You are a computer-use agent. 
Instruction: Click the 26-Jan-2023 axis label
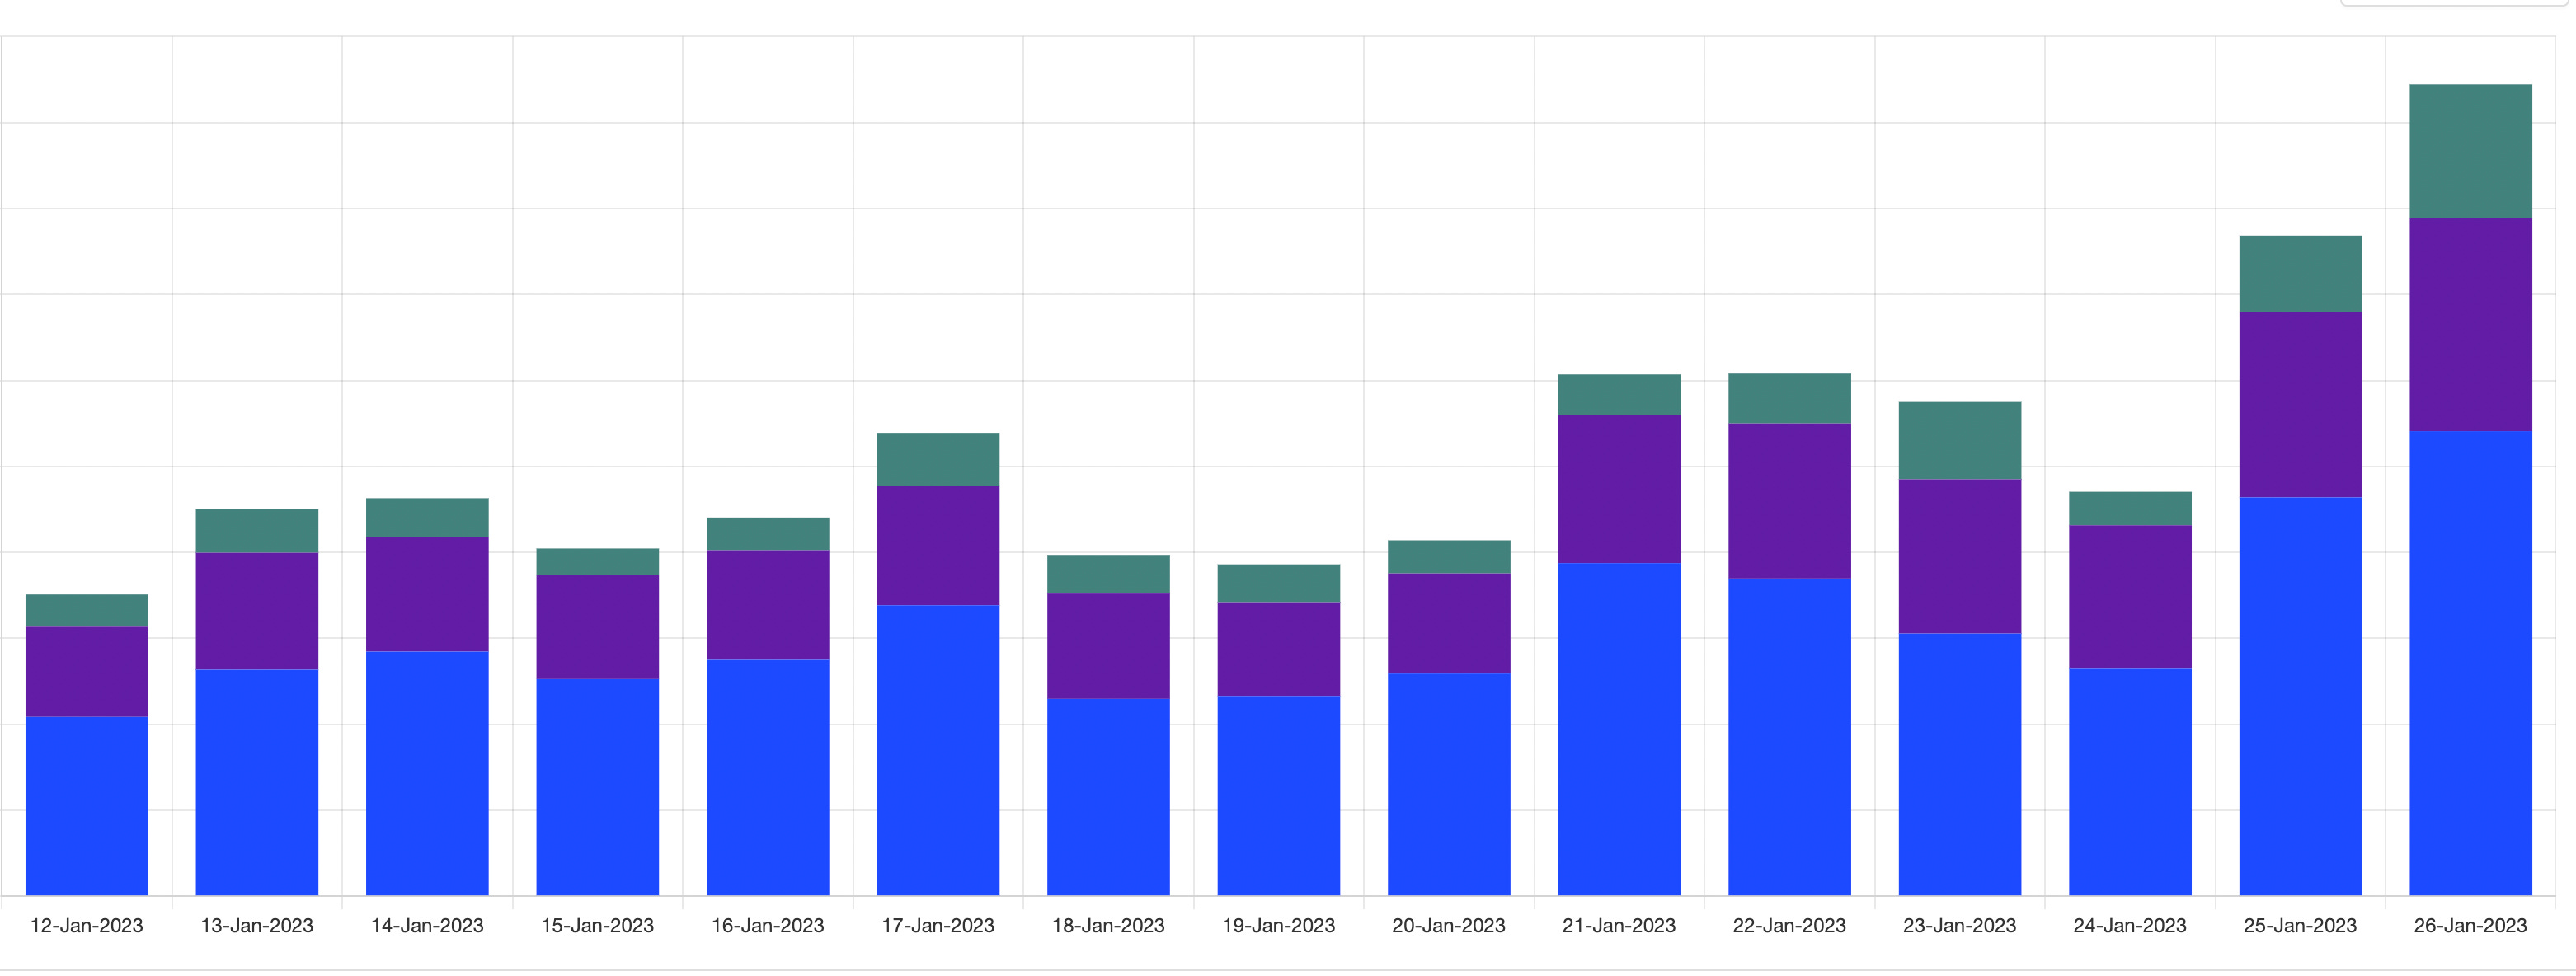tap(2469, 926)
